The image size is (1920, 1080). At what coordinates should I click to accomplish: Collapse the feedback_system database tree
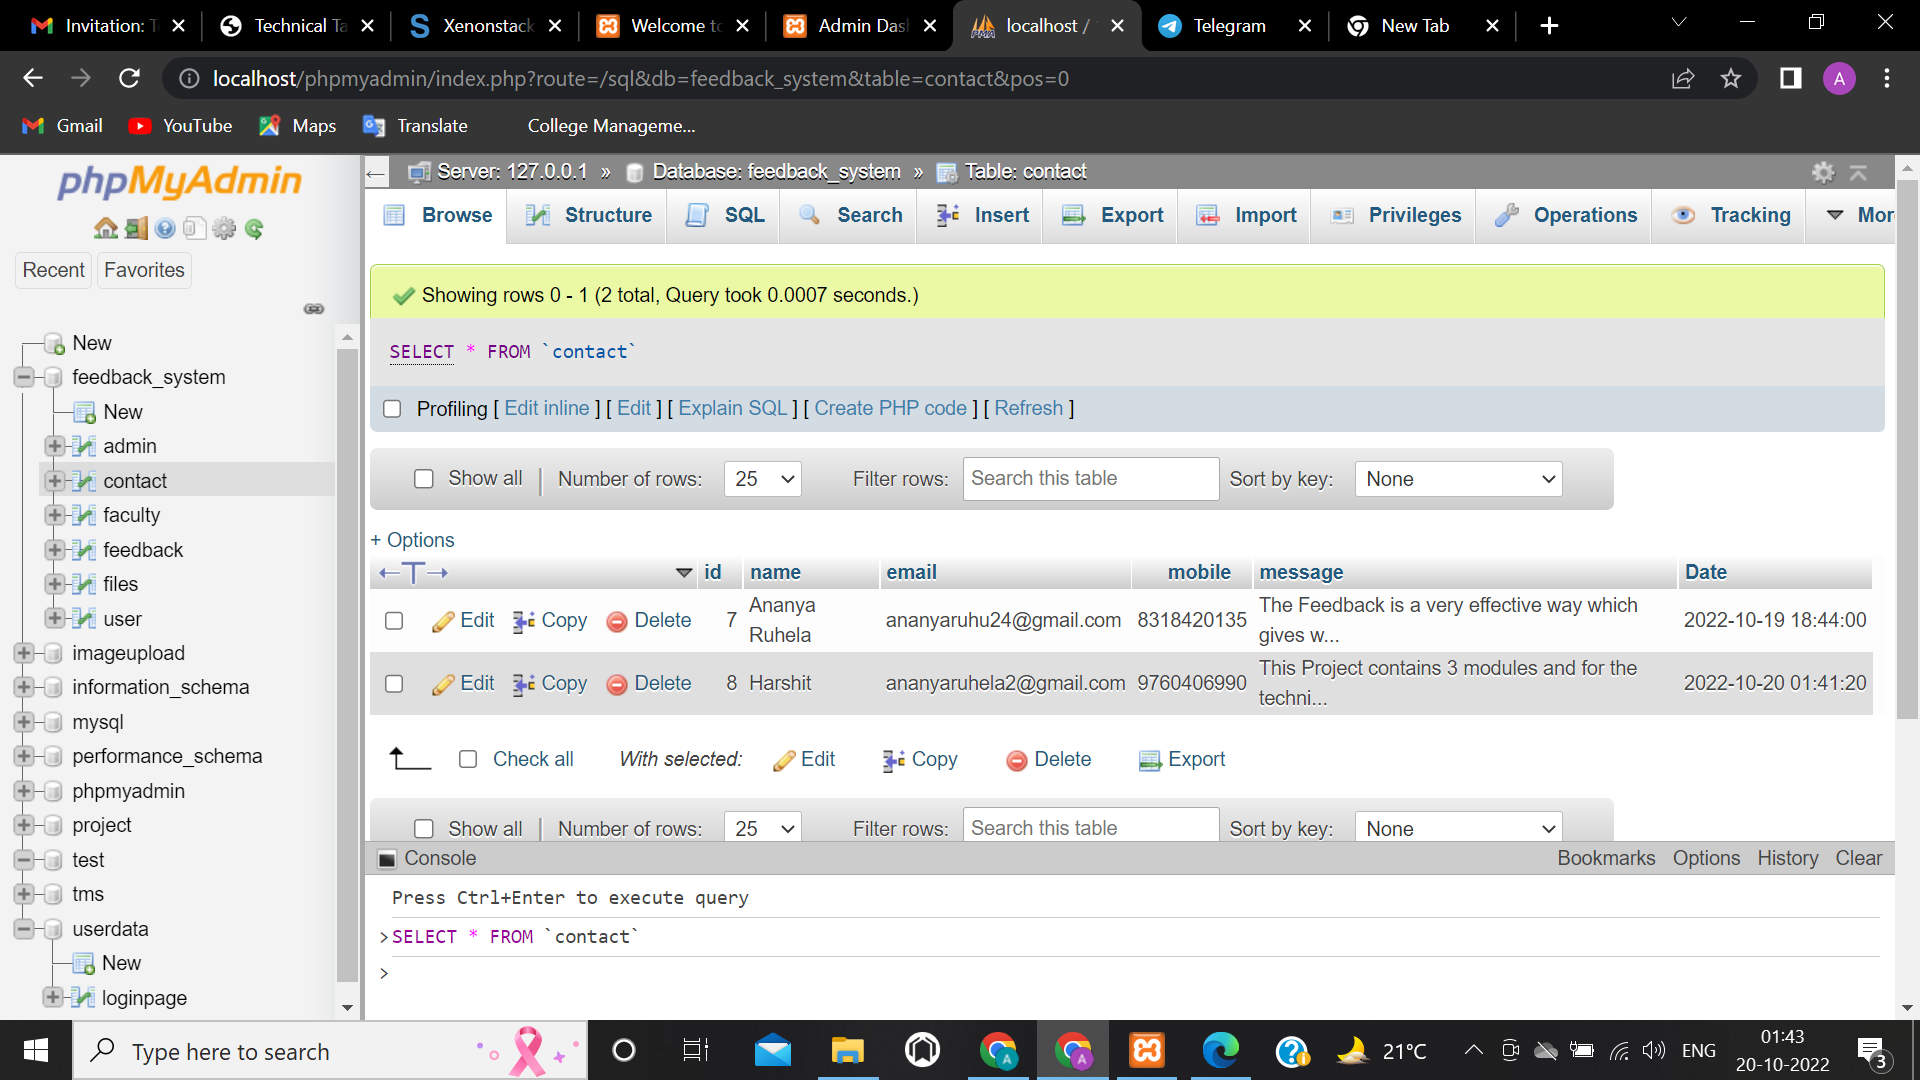tap(22, 377)
